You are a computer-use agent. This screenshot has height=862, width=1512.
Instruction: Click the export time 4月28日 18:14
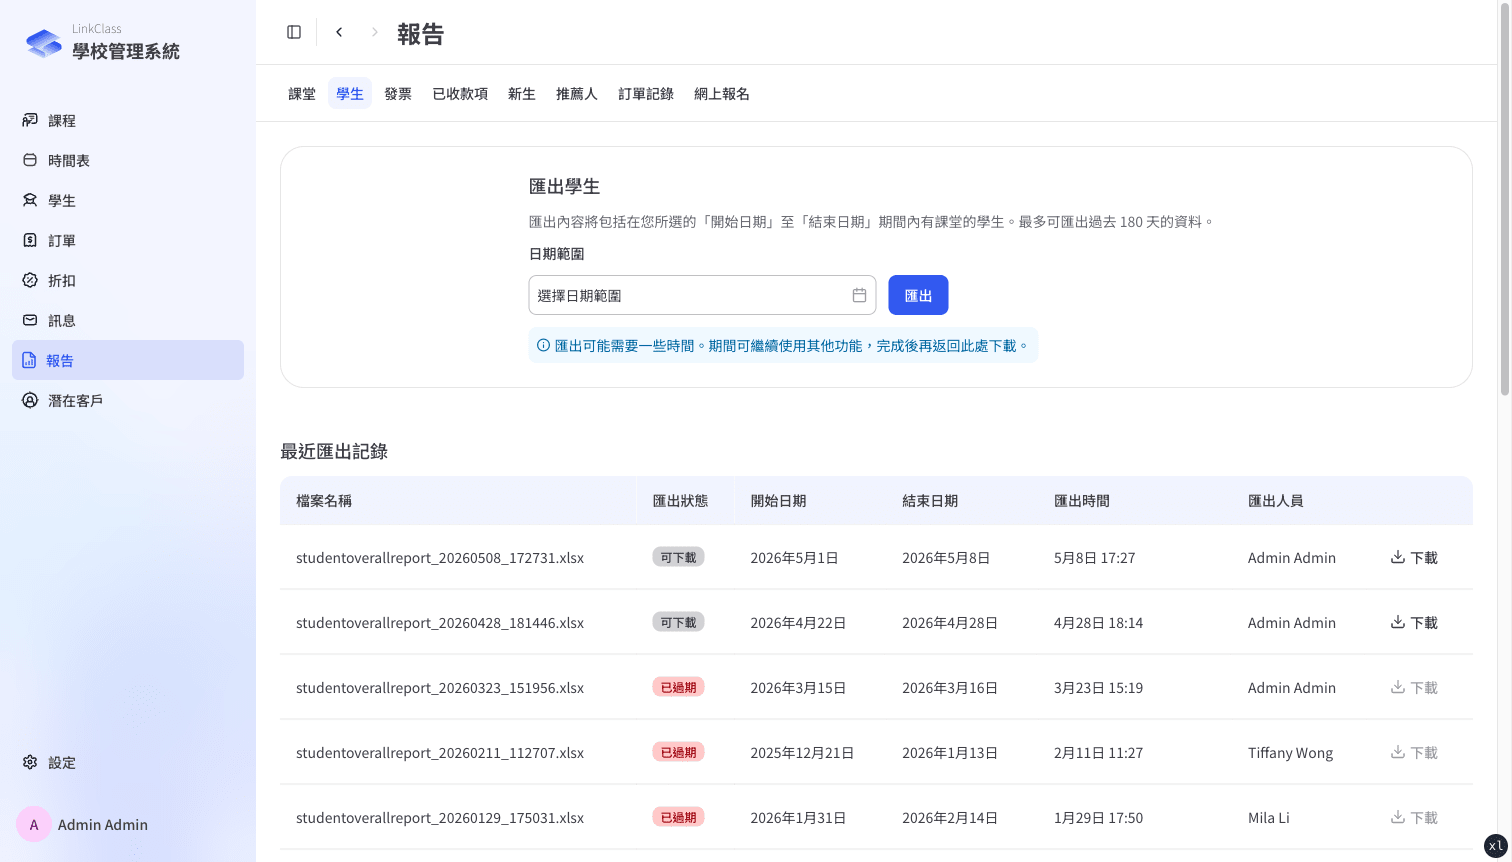coord(1098,622)
